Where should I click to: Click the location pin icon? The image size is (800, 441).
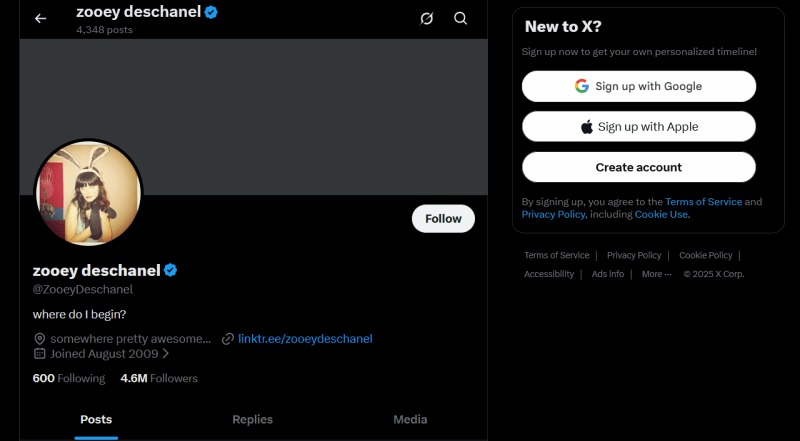point(39,339)
